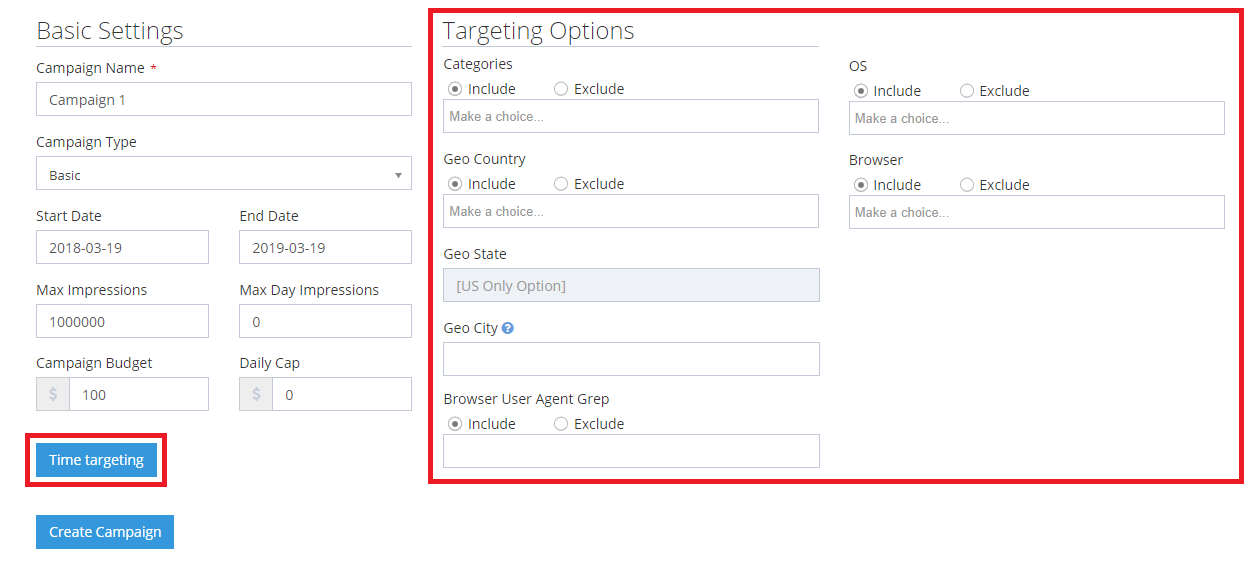Click the Create Campaign button
Image resolution: width=1256 pixels, height=579 pixels.
click(x=104, y=531)
